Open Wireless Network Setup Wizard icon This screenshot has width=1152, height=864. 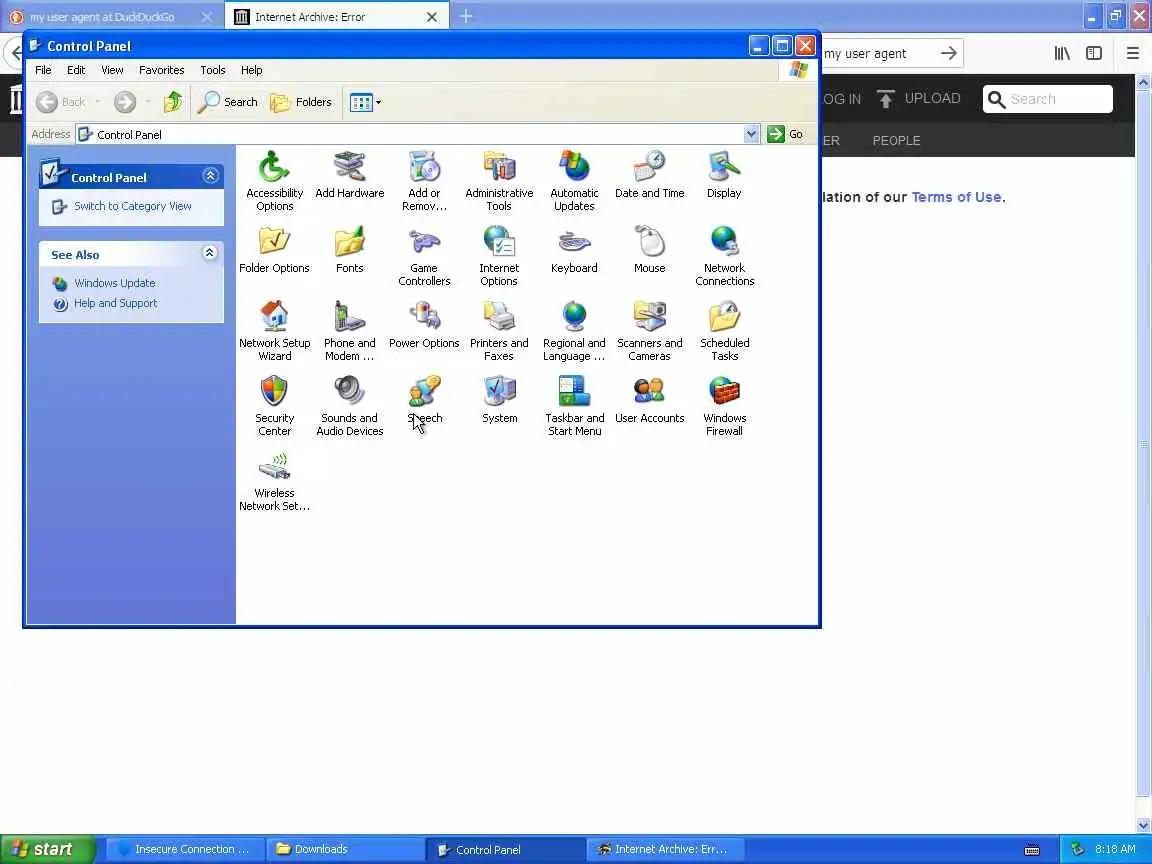coord(274,480)
